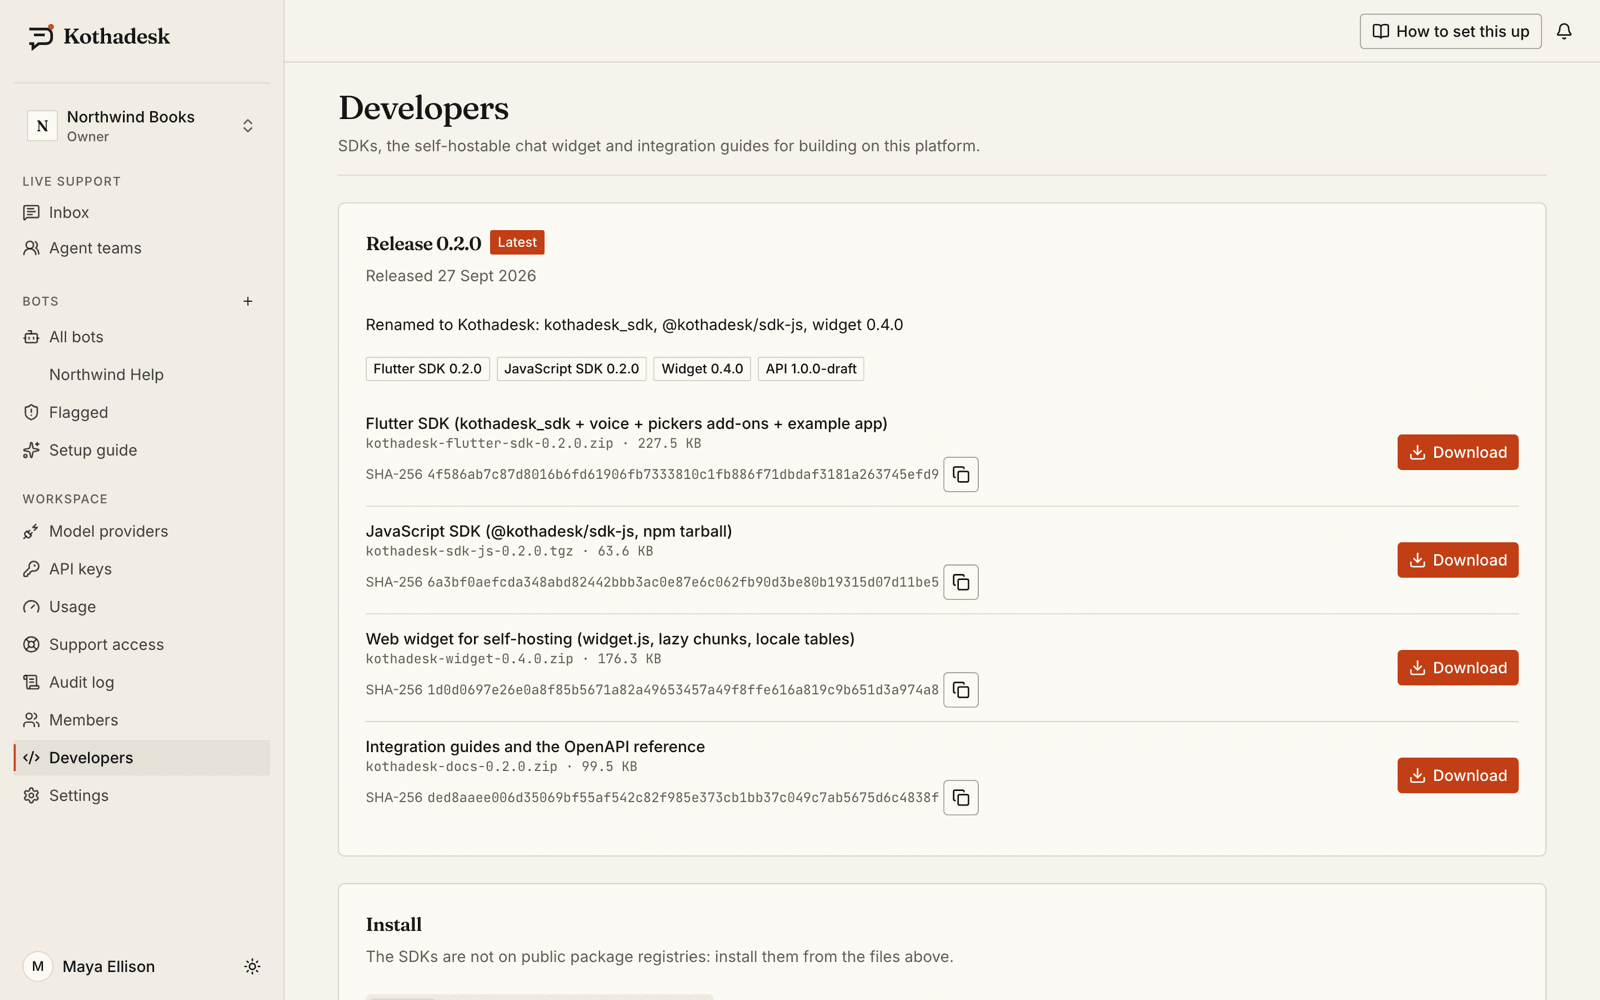Copy the web widget SHA-256 hash
This screenshot has width=1600, height=1000.
[961, 690]
